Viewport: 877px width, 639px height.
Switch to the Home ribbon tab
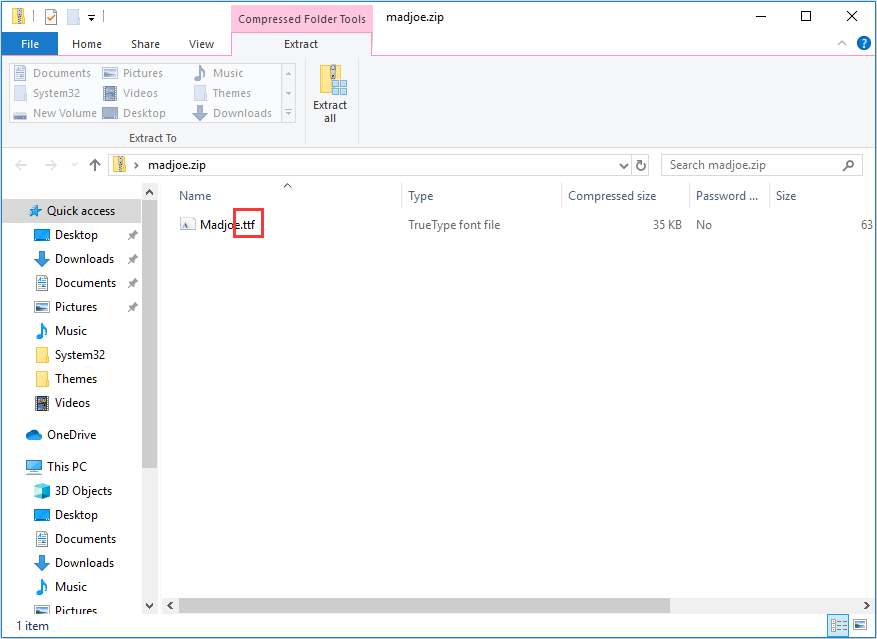pyautogui.click(x=87, y=44)
